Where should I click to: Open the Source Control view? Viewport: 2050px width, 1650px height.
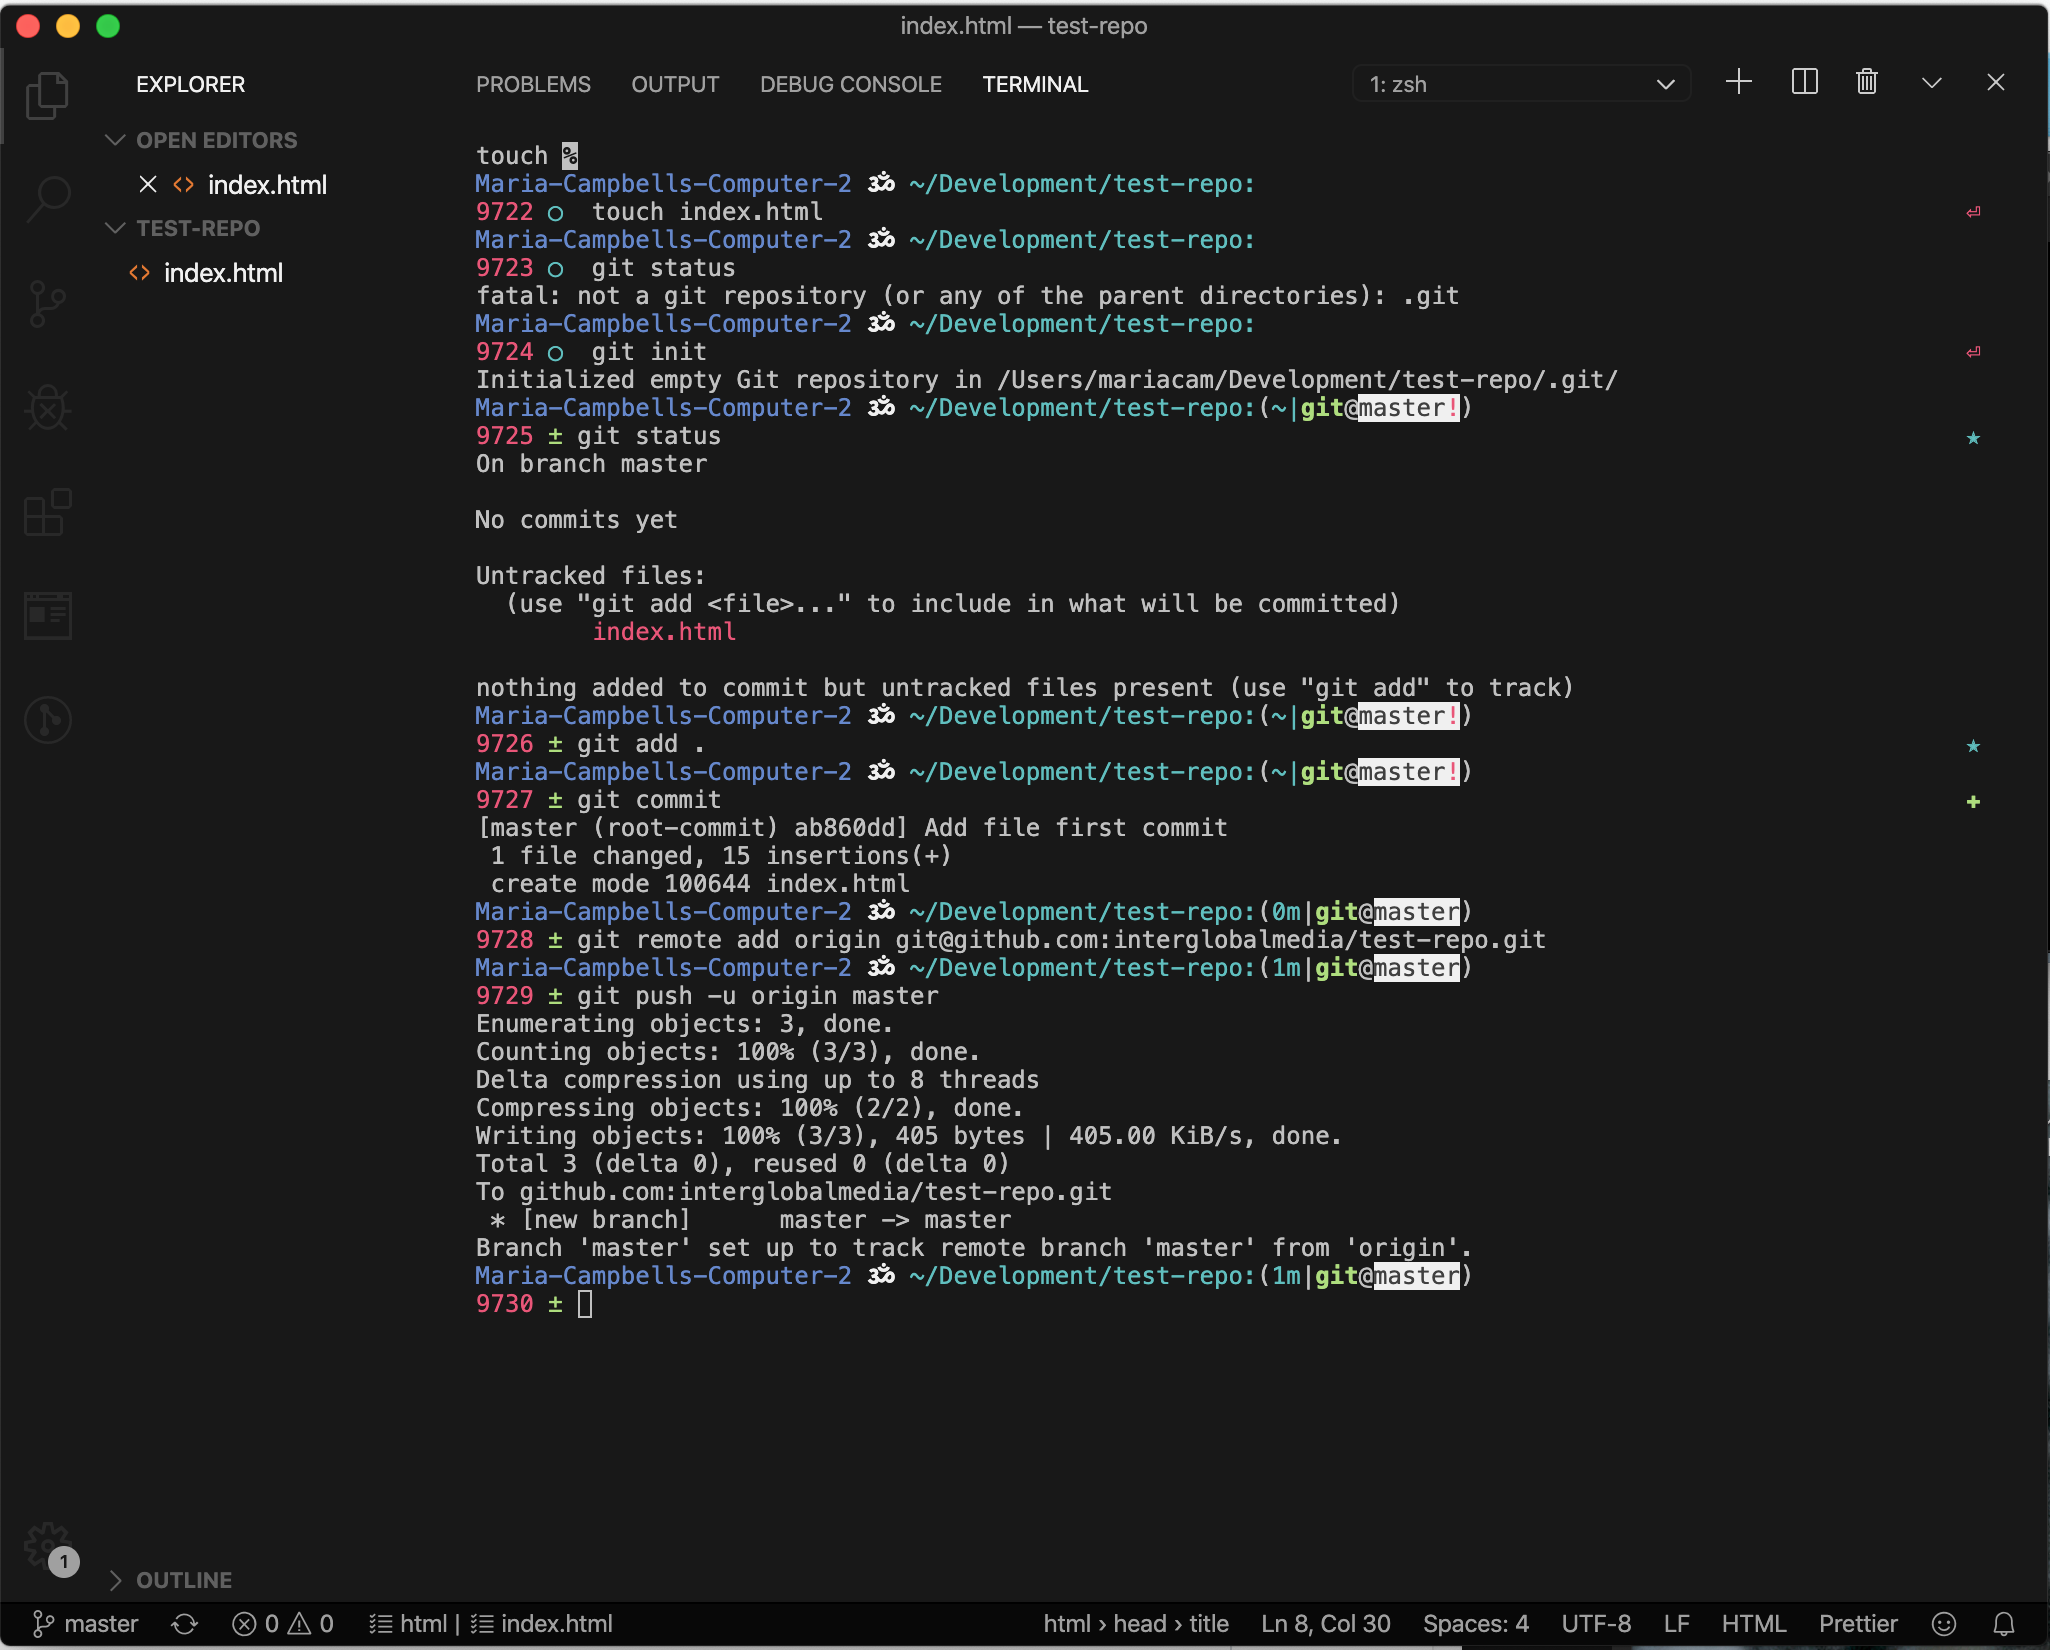[47, 302]
